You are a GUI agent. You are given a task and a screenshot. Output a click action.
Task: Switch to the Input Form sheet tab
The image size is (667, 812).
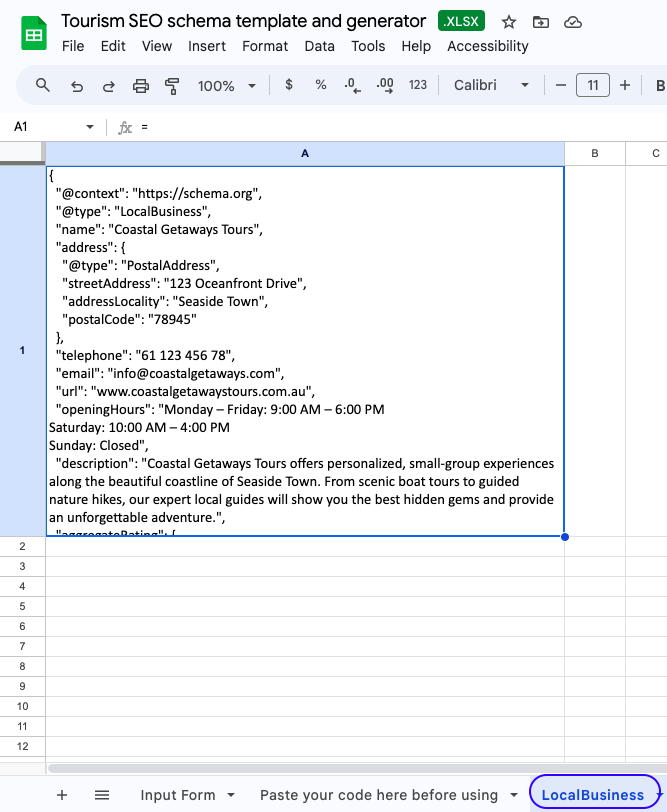[x=178, y=795]
